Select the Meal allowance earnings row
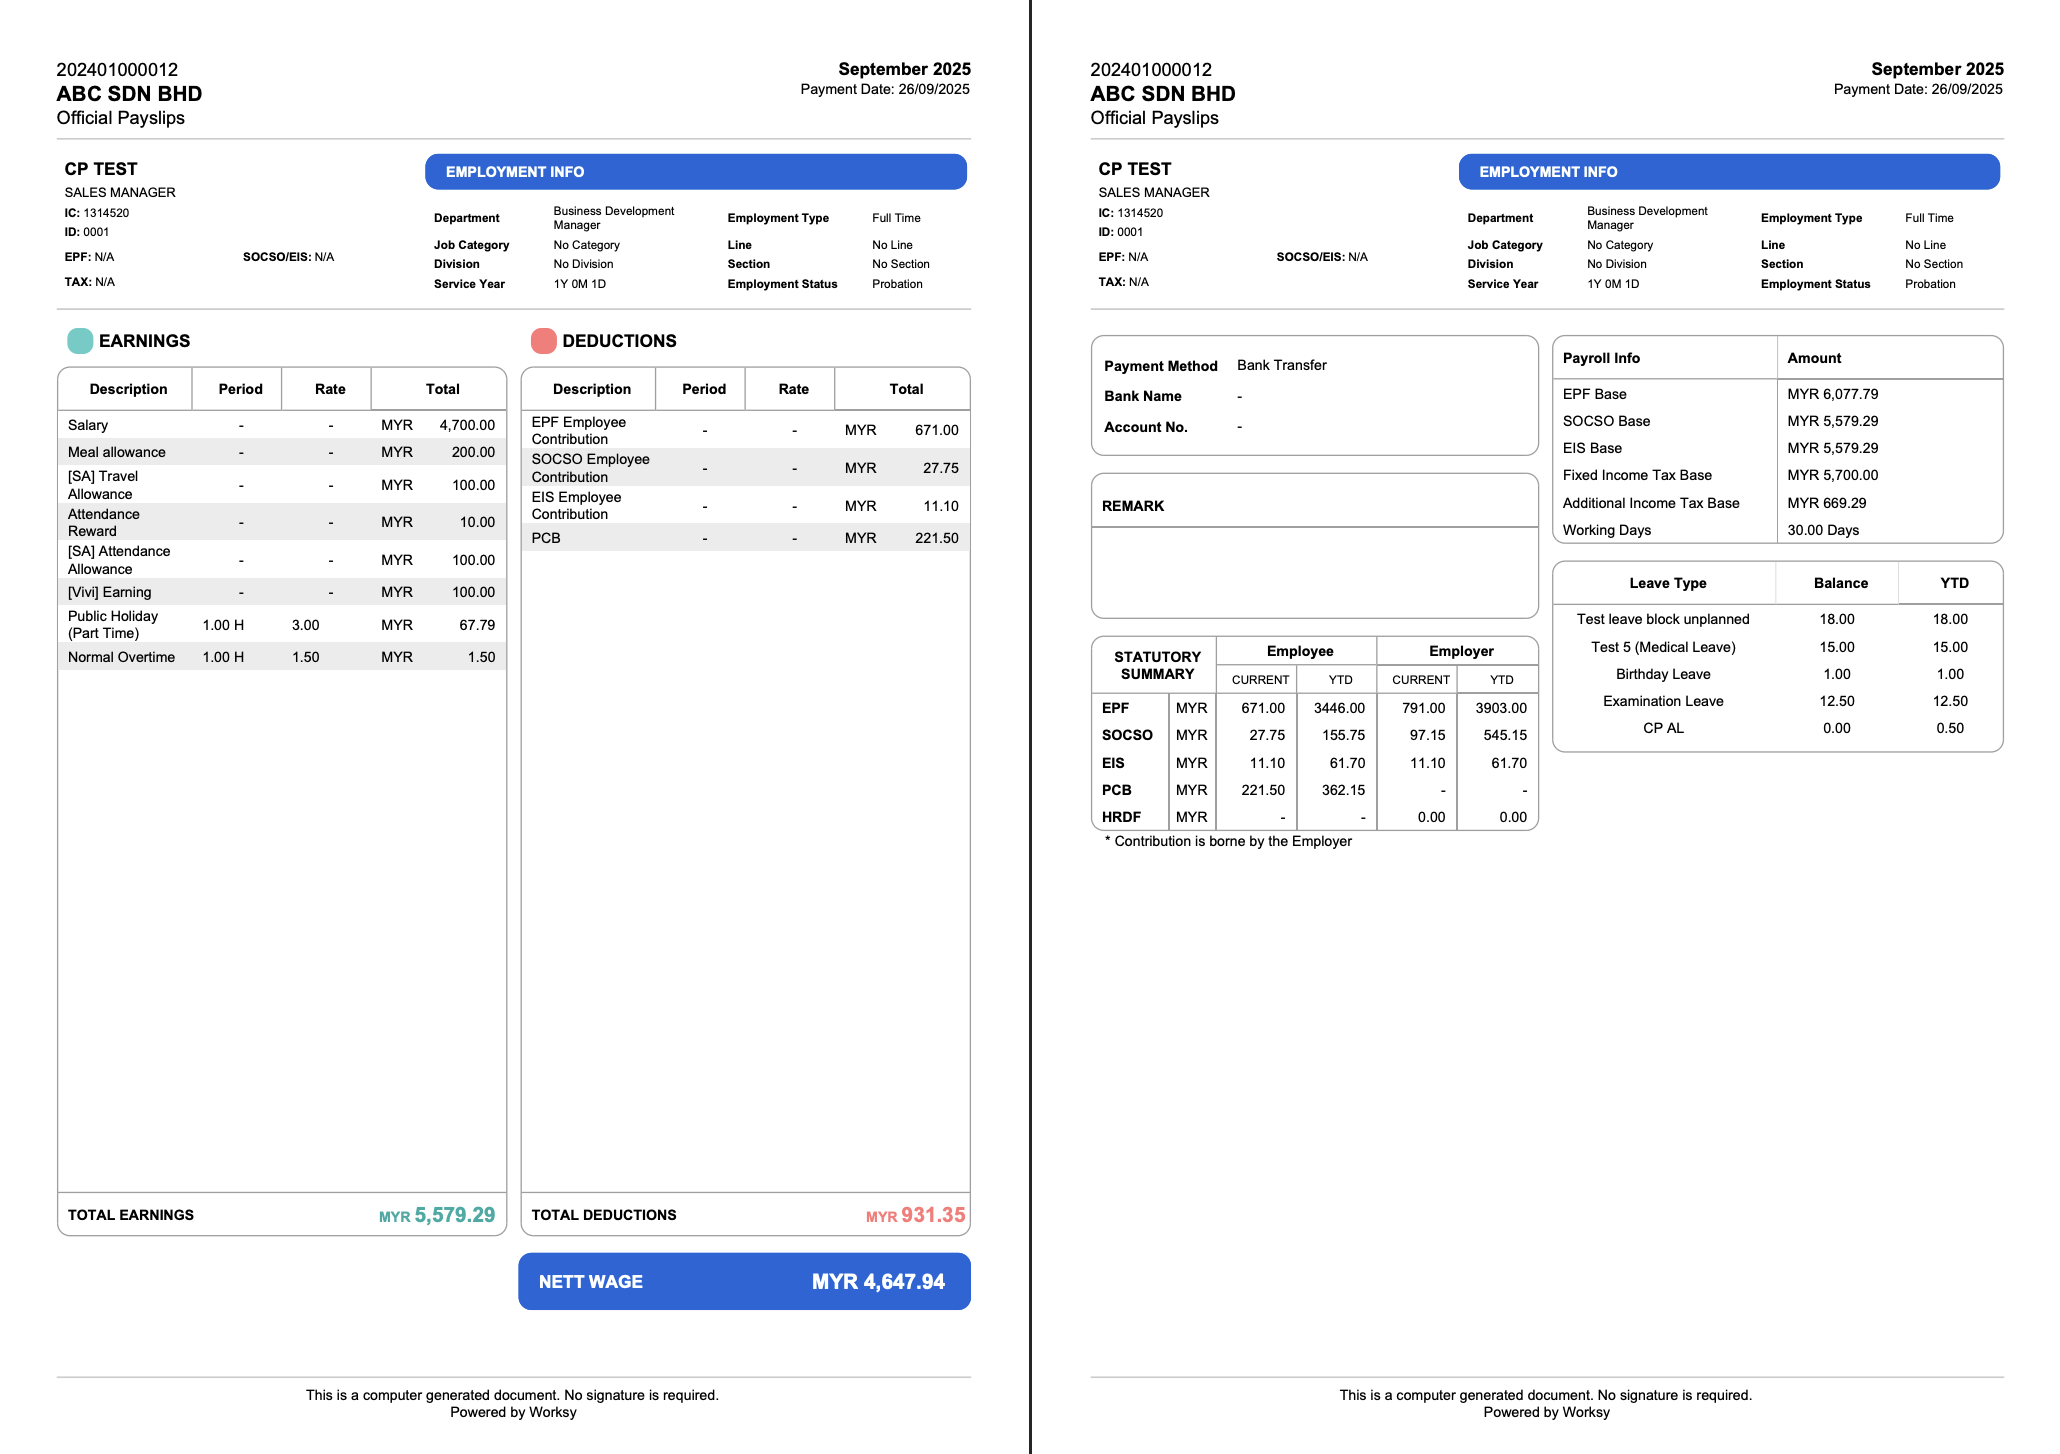2060x1454 pixels. [281, 452]
